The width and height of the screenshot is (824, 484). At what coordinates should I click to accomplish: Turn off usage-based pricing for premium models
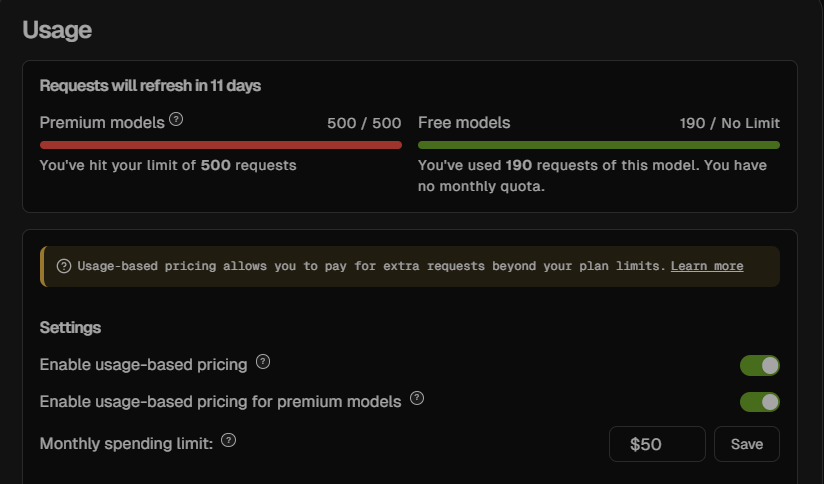tap(759, 402)
